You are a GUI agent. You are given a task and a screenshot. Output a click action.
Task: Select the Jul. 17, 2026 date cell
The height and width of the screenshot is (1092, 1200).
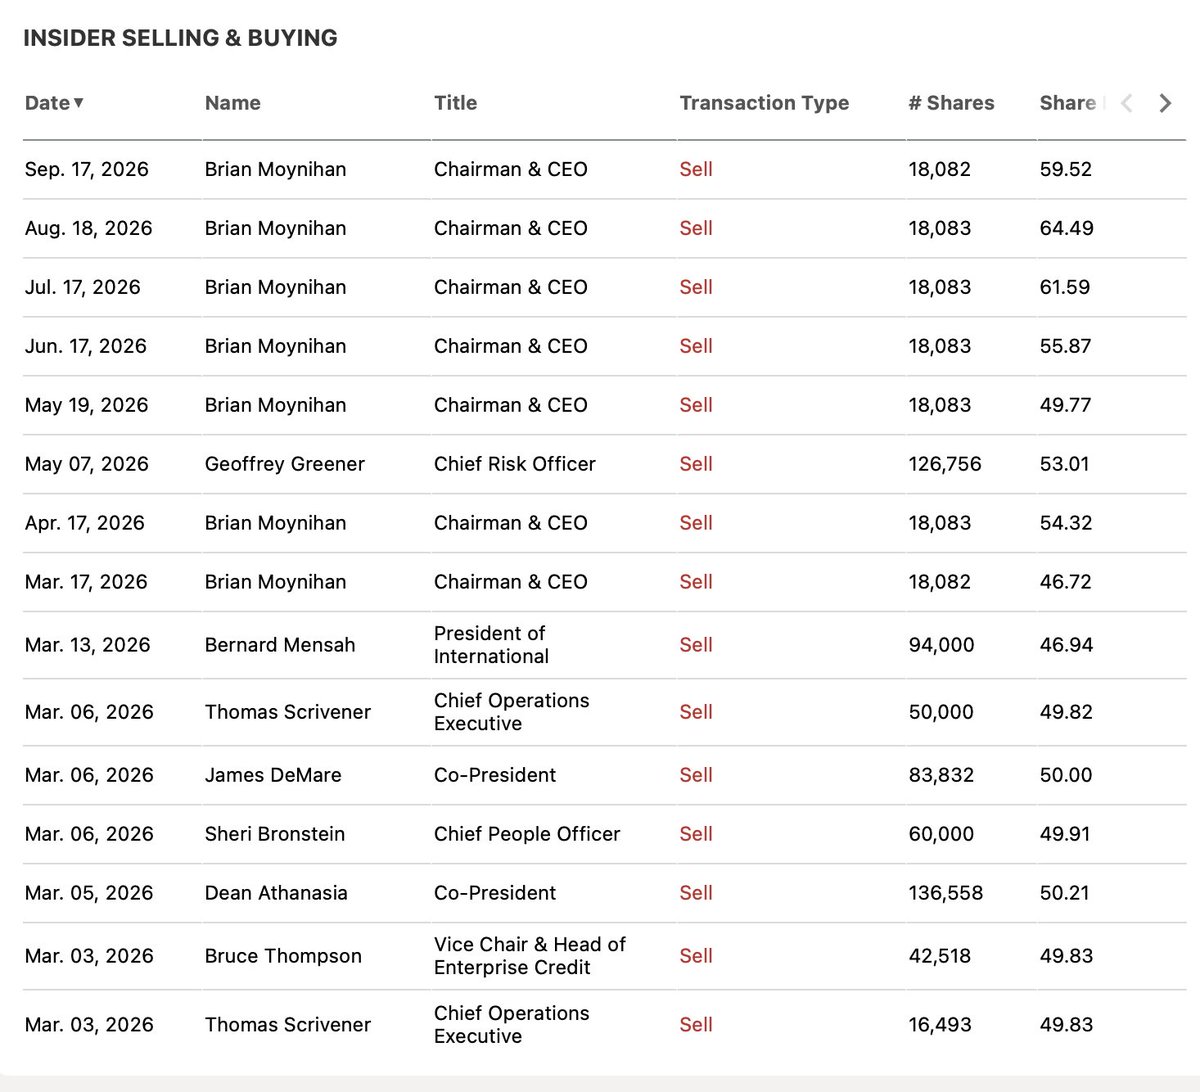[82, 287]
